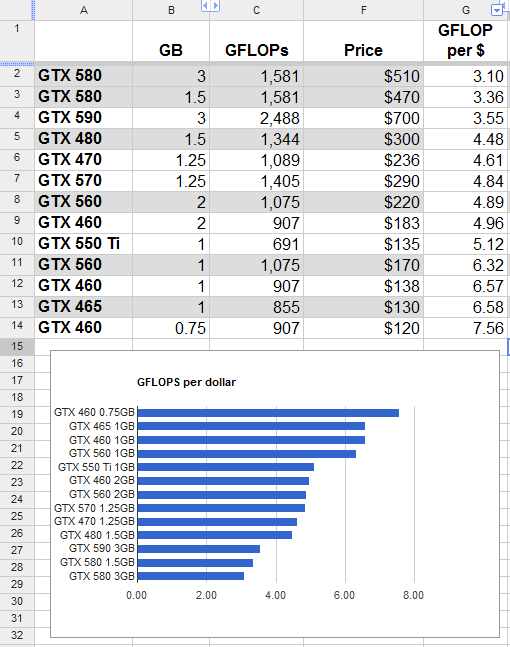Click the 2,488 GFLOPs cell
This screenshot has width=510, height=647.
256,118
